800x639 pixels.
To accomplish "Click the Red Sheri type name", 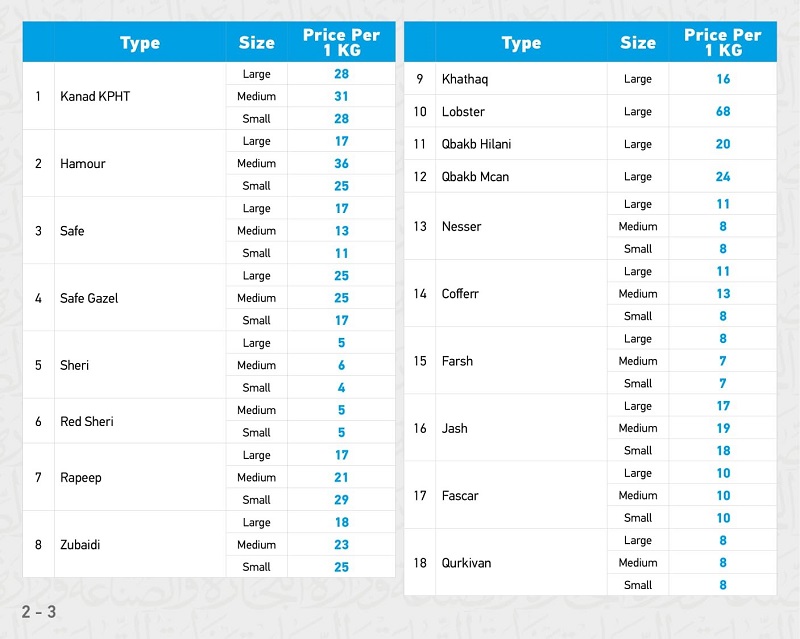I will 87,422.
